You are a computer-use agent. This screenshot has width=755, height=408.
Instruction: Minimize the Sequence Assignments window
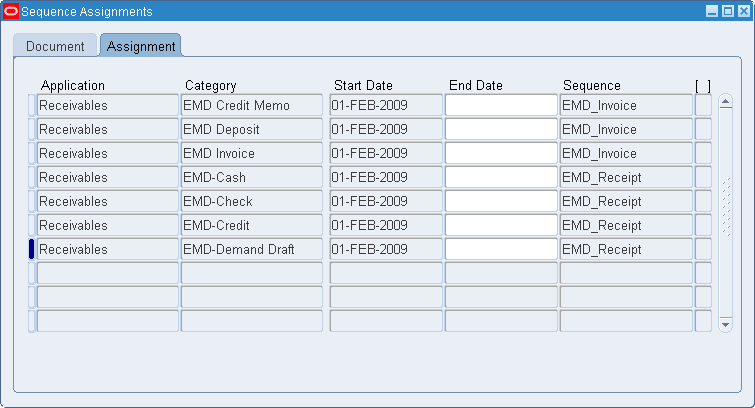pyautogui.click(x=712, y=11)
